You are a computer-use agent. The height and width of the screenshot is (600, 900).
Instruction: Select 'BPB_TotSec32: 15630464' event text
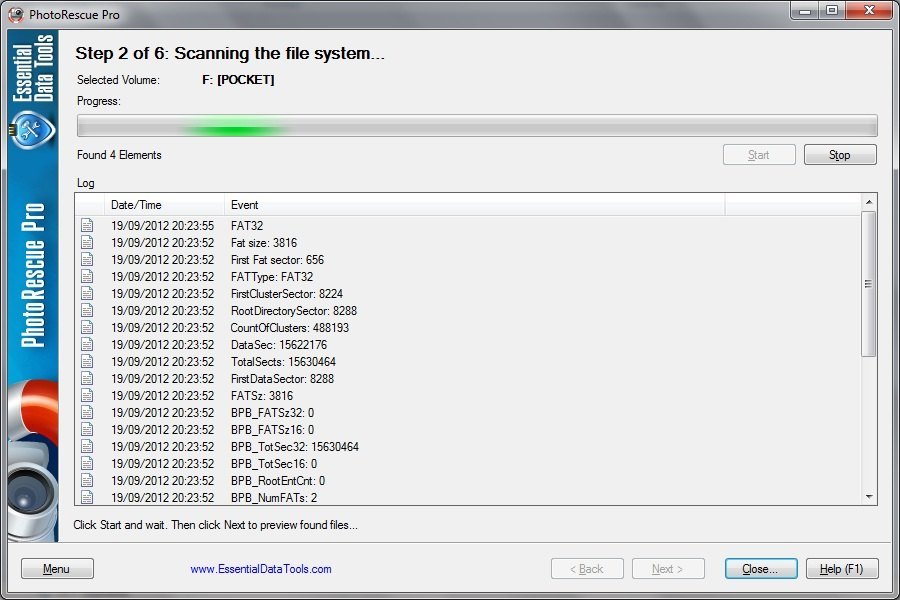click(295, 447)
